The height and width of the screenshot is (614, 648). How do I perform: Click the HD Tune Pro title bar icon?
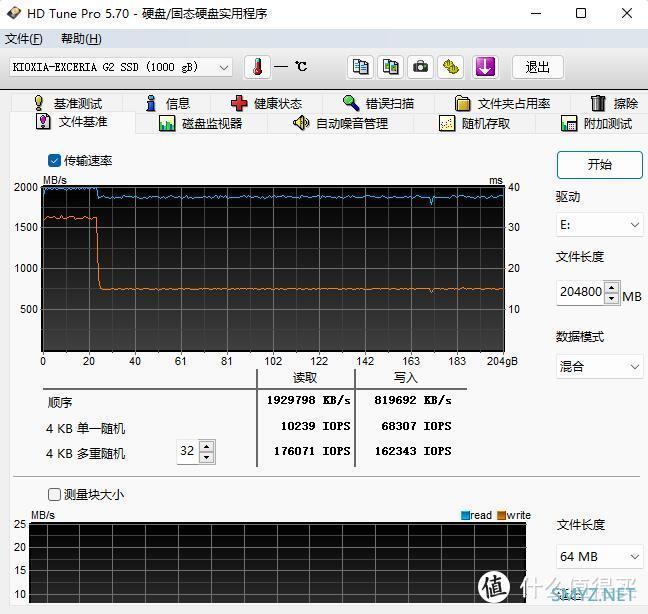[14, 13]
